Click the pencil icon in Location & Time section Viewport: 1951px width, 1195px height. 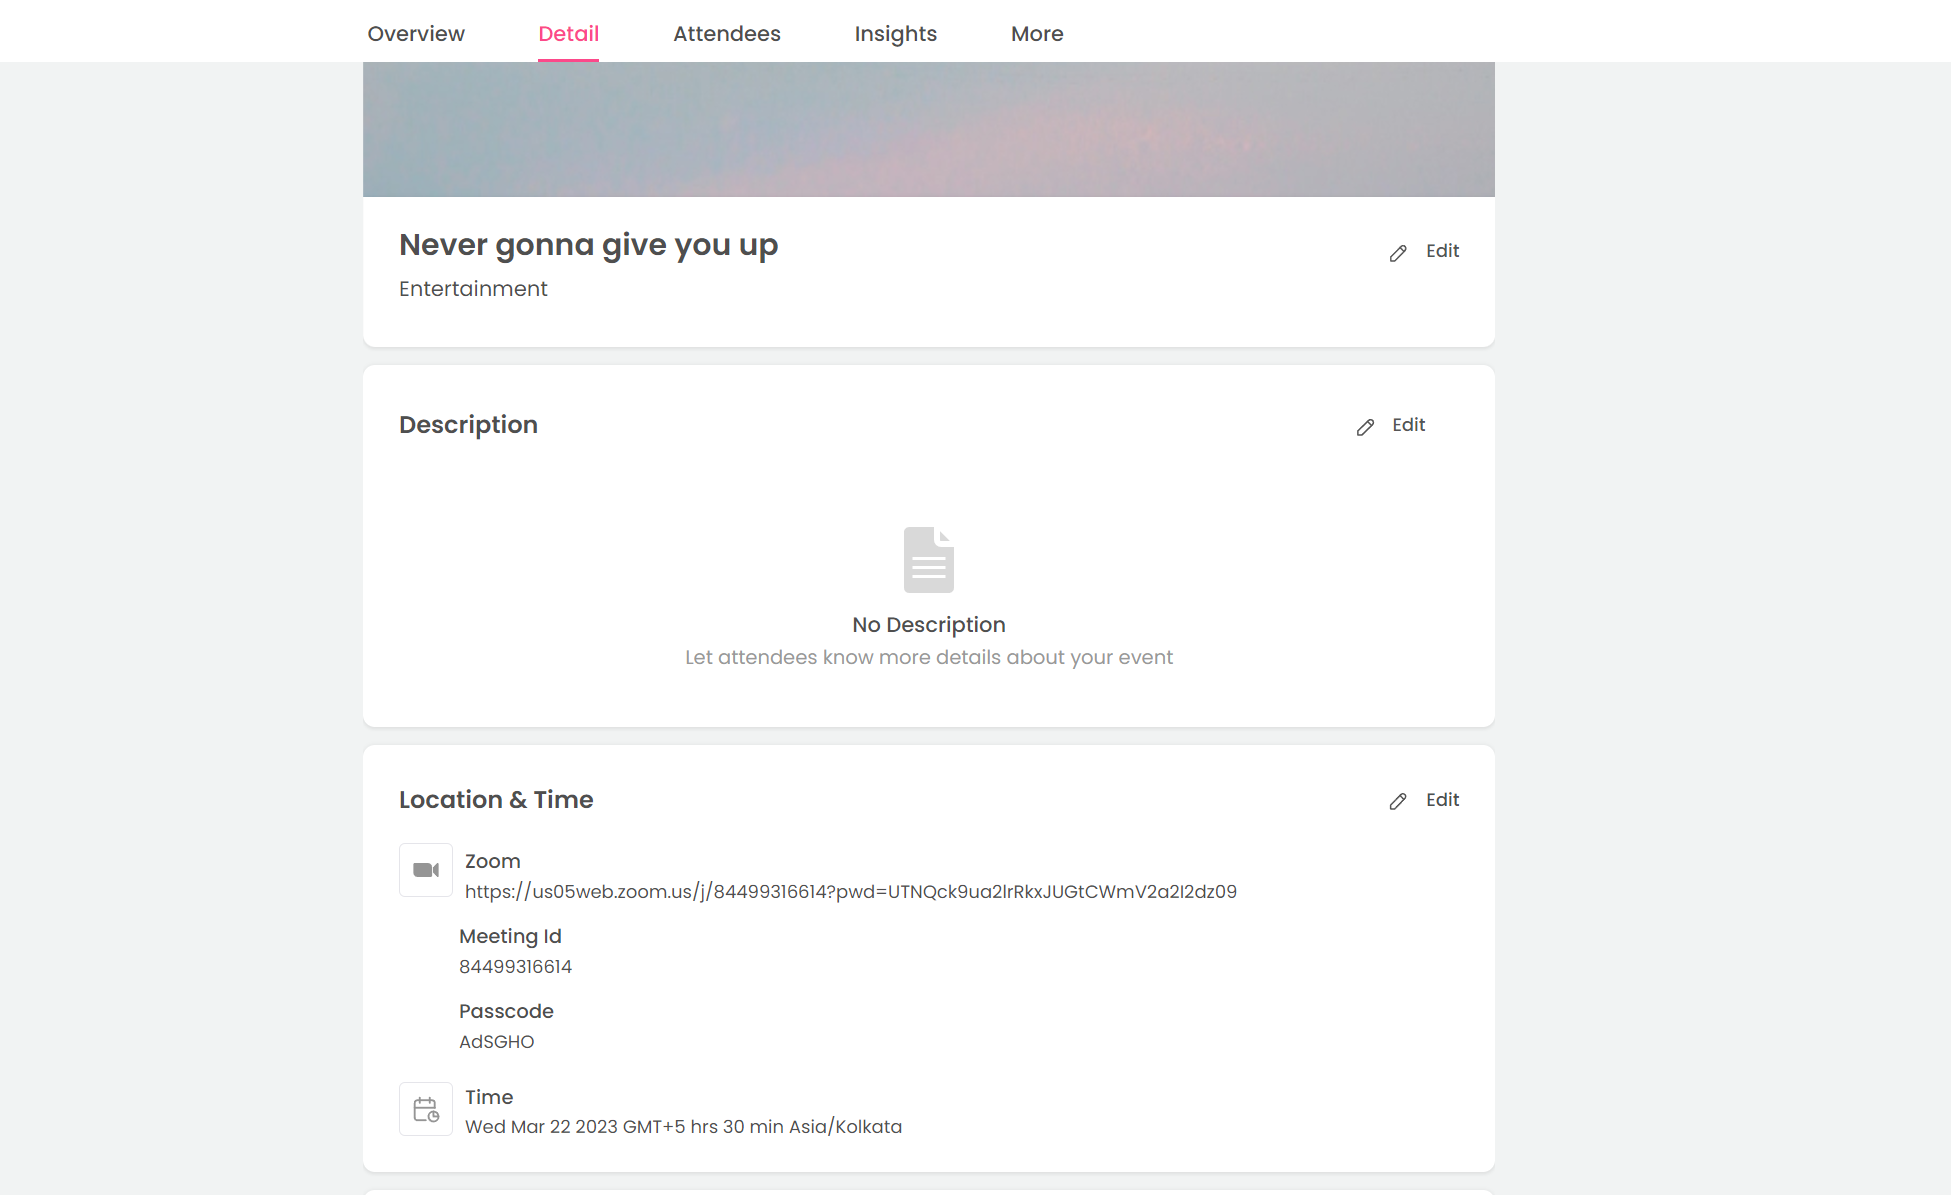[1398, 801]
